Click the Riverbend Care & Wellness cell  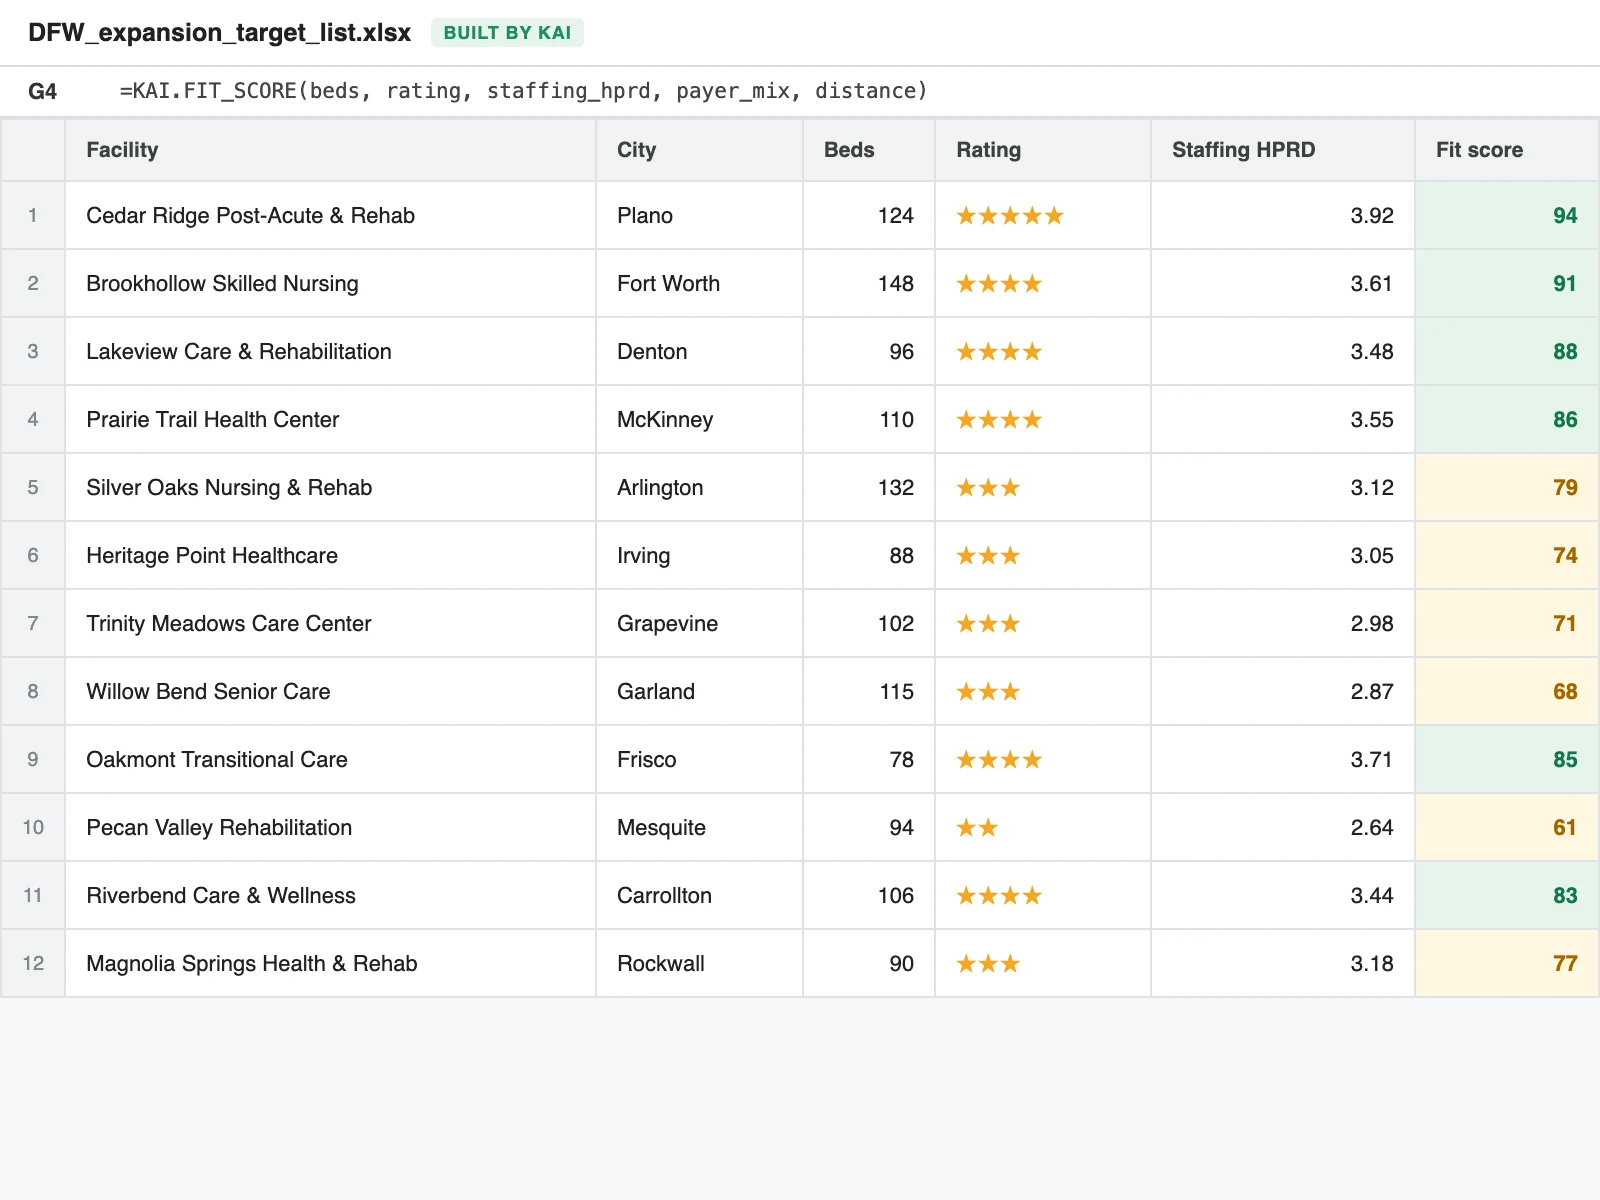pyautogui.click(x=330, y=895)
